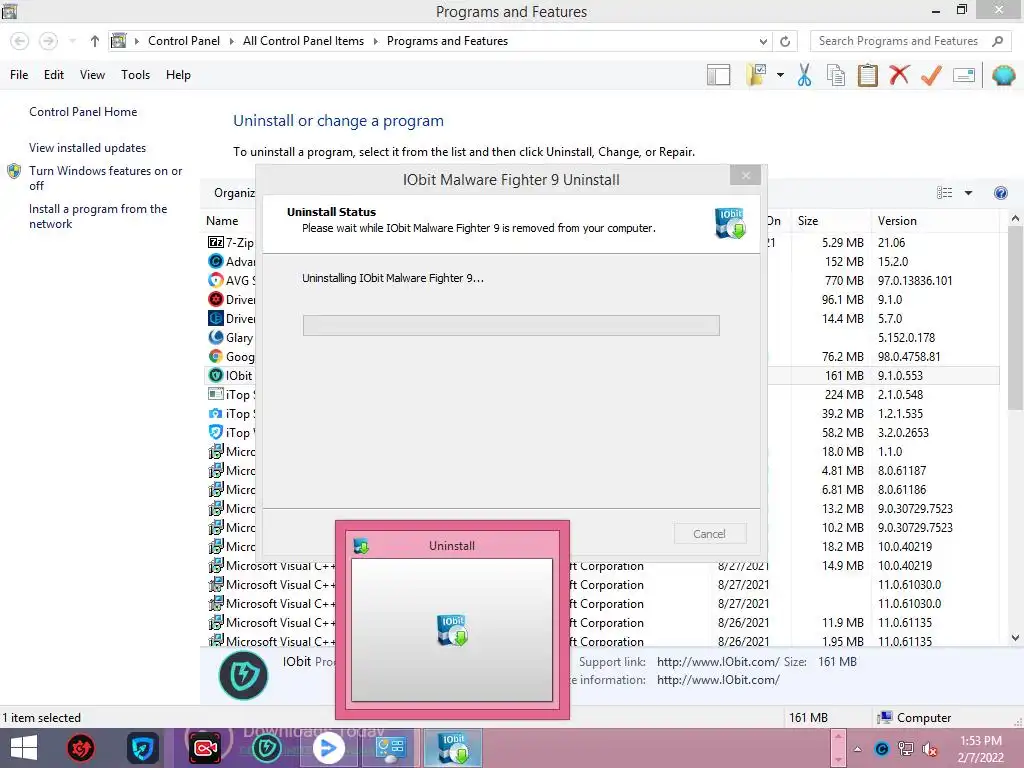
Task: Select the uninstall progress bar
Action: click(x=511, y=325)
